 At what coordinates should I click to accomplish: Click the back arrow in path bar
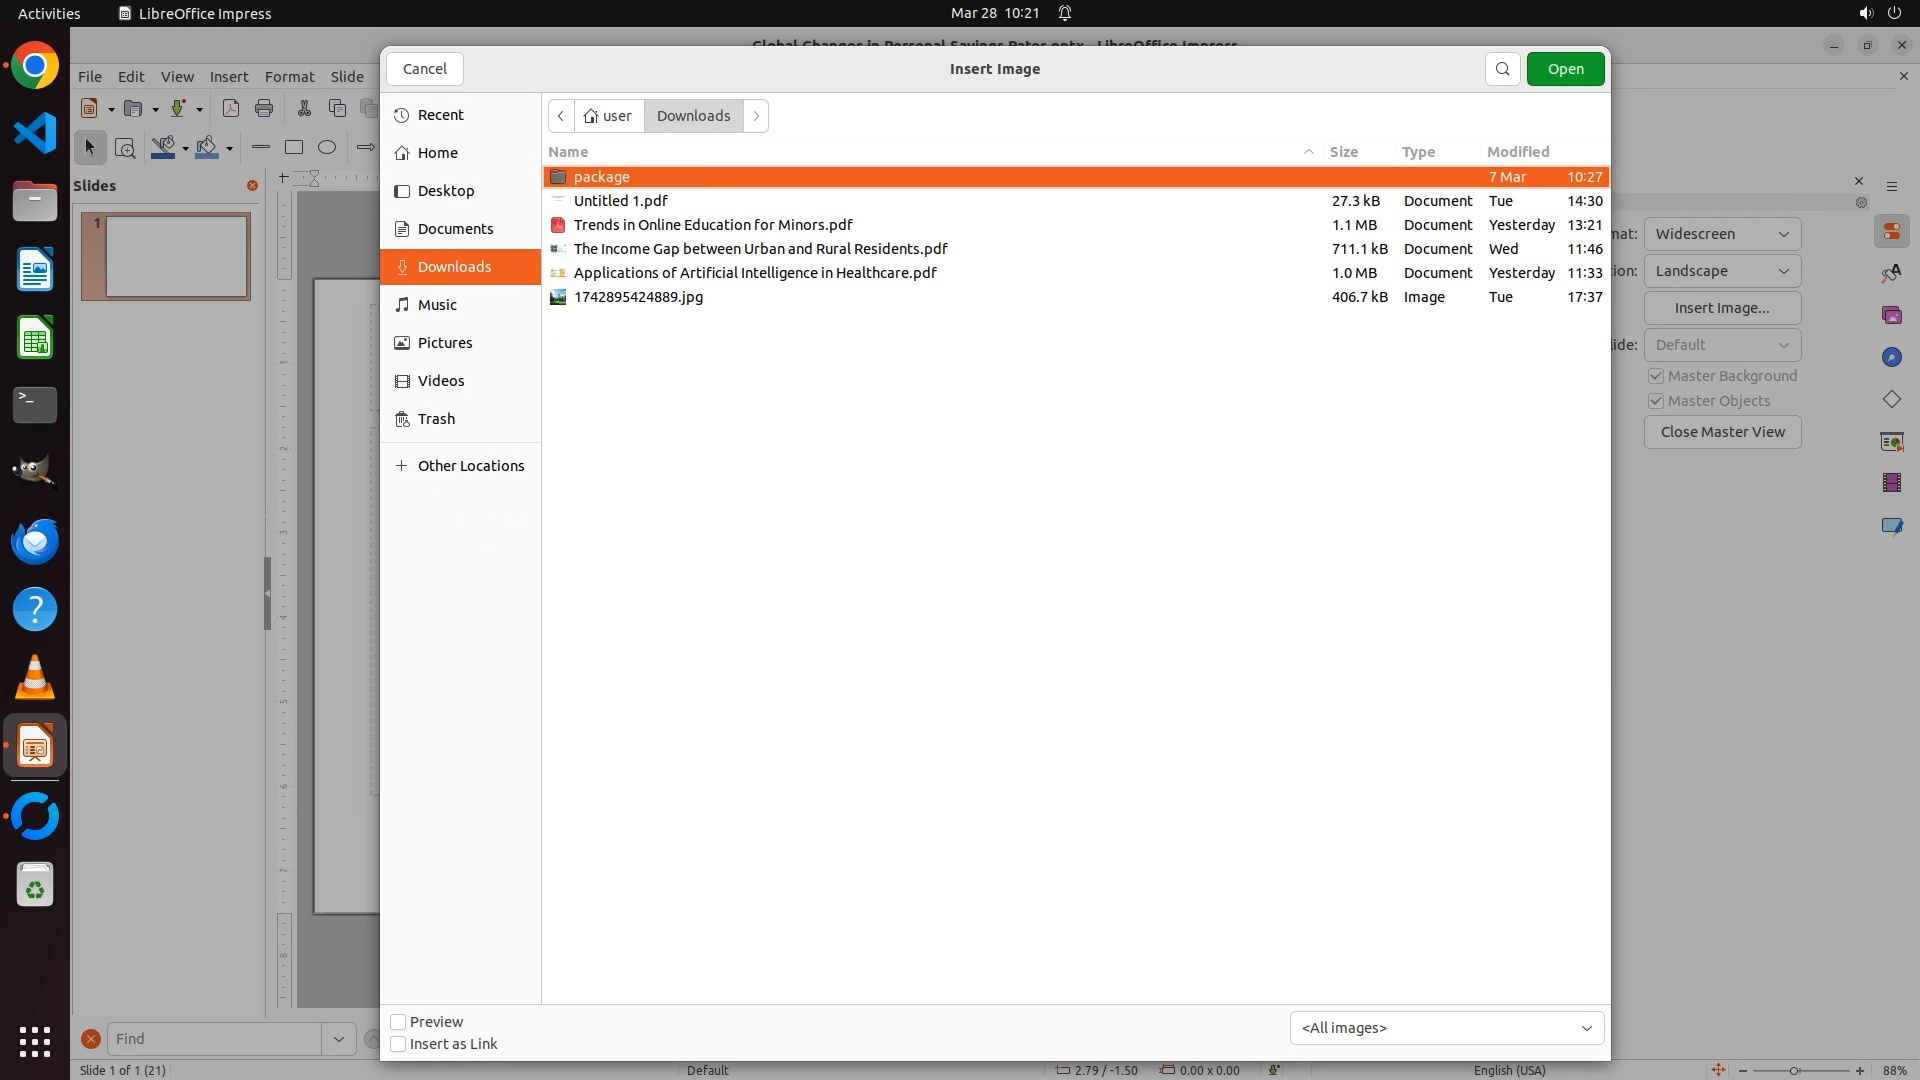561,116
